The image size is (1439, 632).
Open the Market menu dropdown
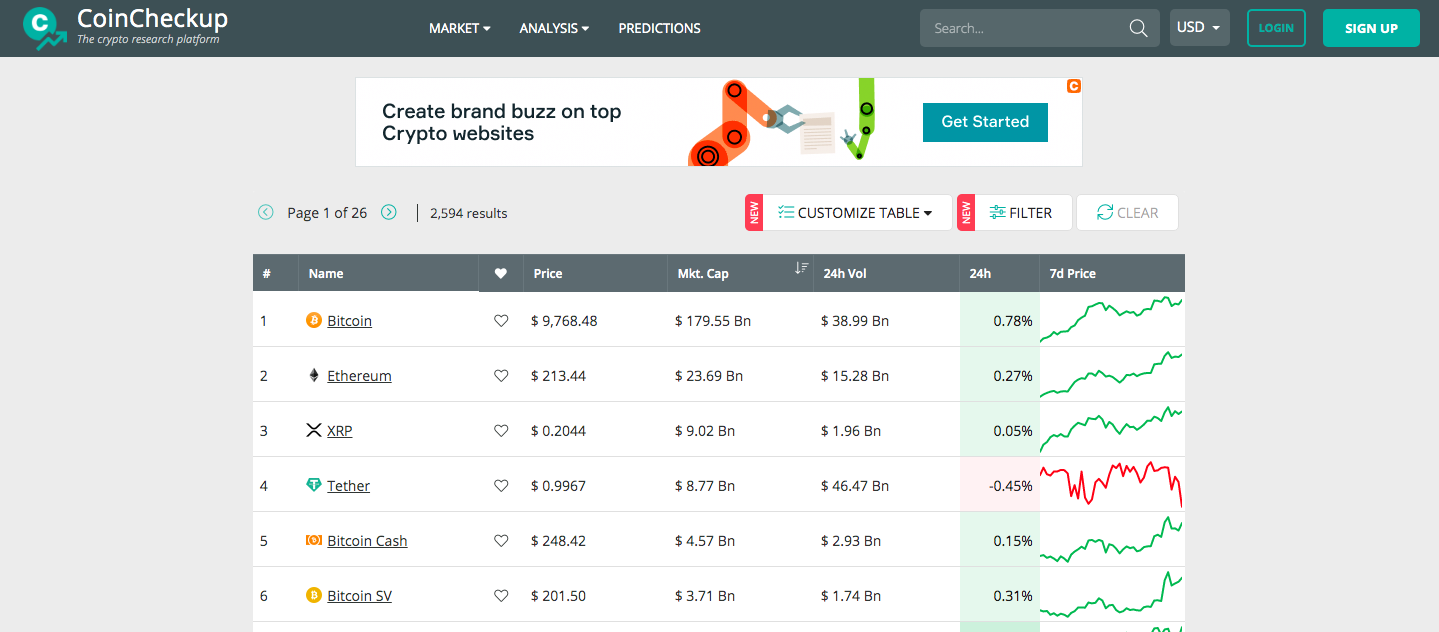pos(459,28)
